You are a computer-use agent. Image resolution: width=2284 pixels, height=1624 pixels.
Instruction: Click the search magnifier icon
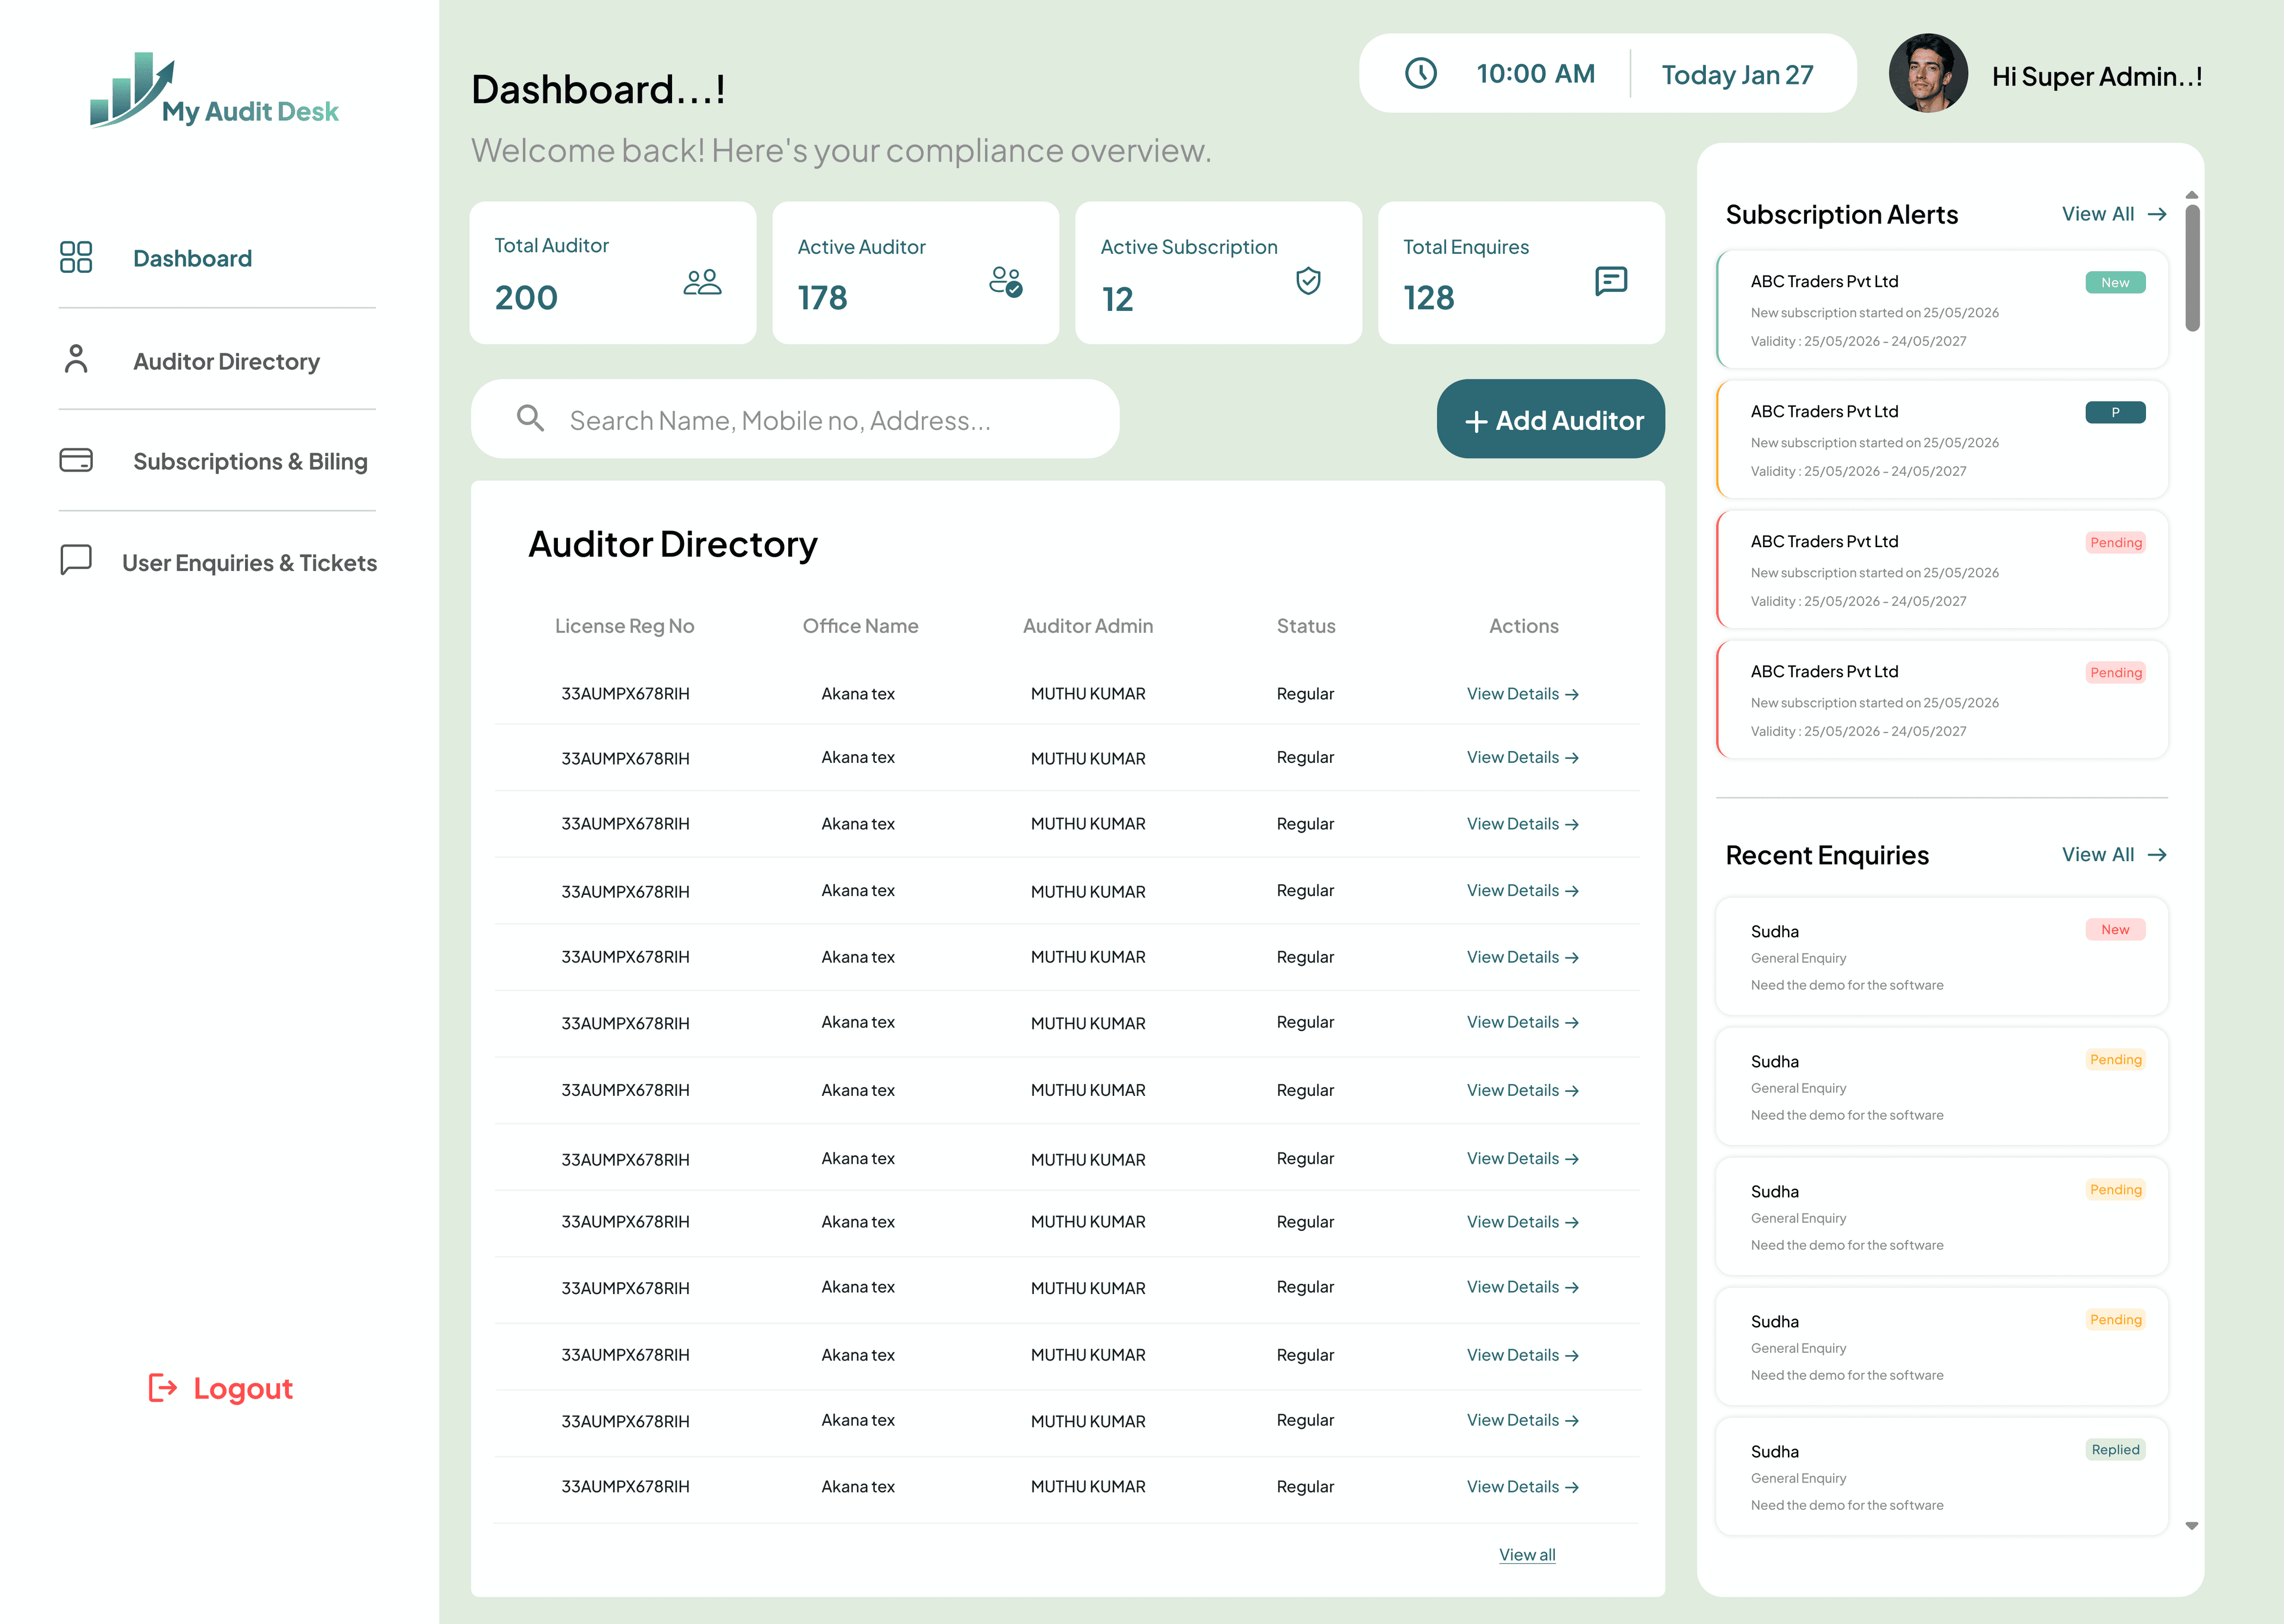click(530, 418)
